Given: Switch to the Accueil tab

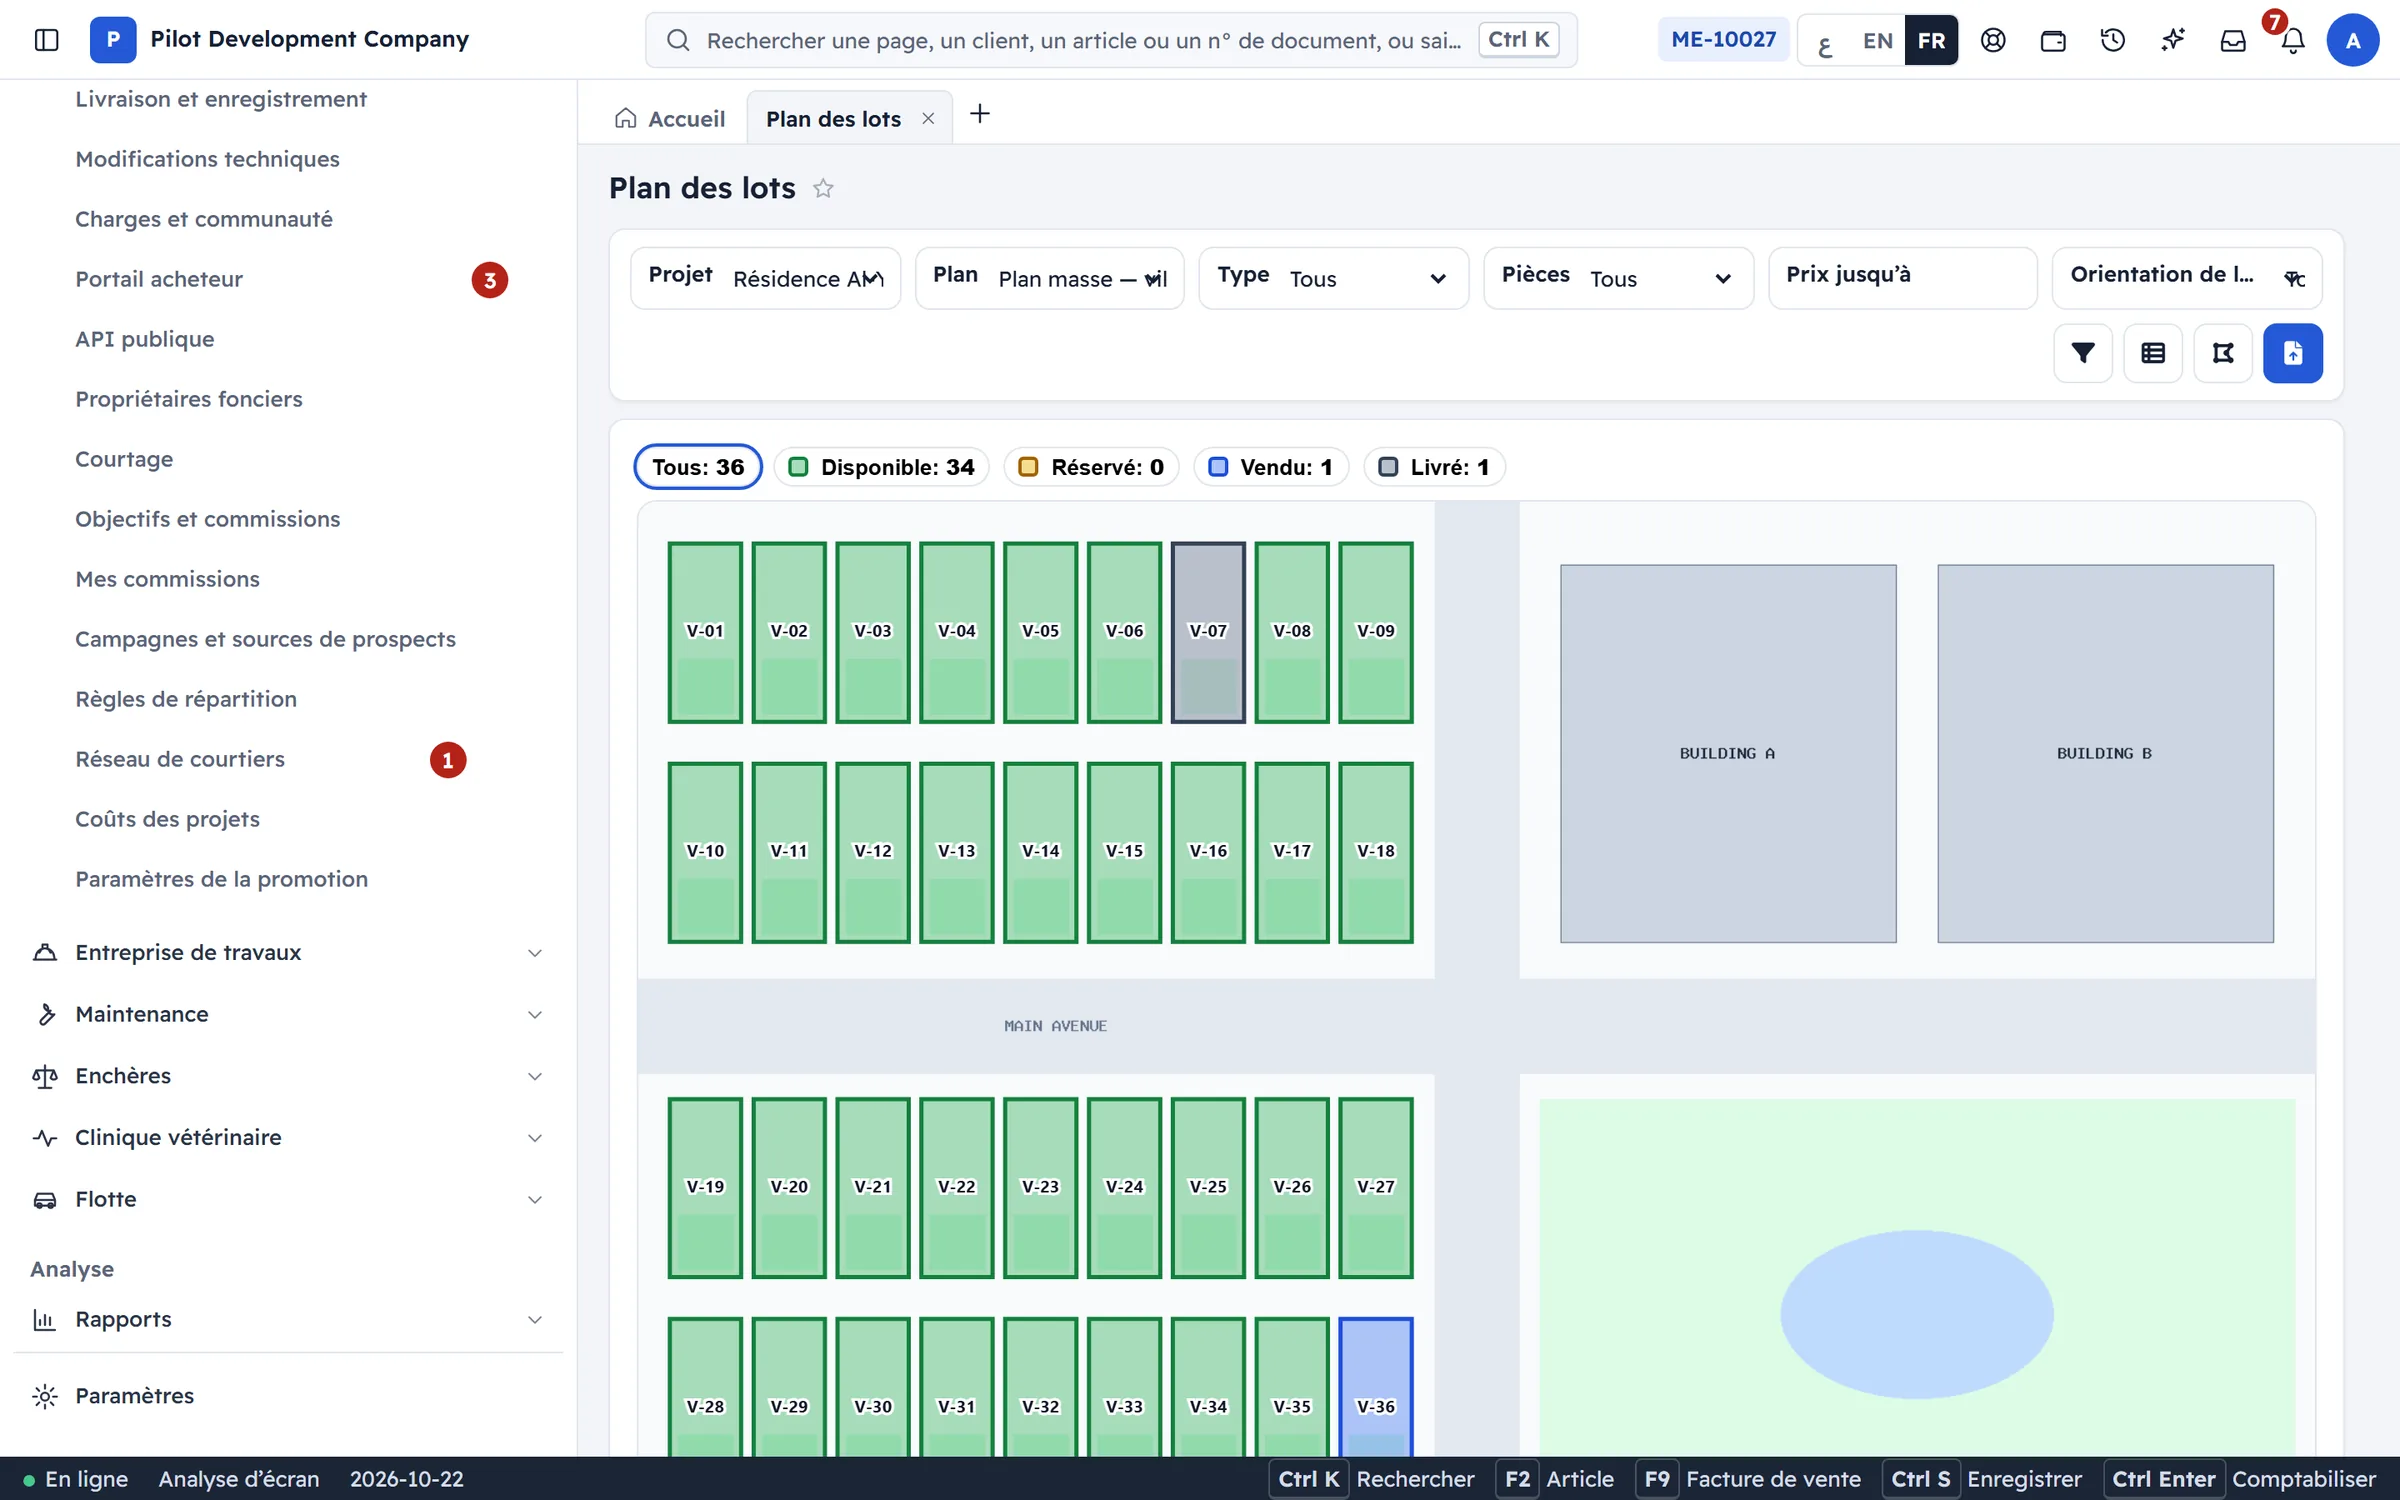Looking at the screenshot, I should coord(670,119).
